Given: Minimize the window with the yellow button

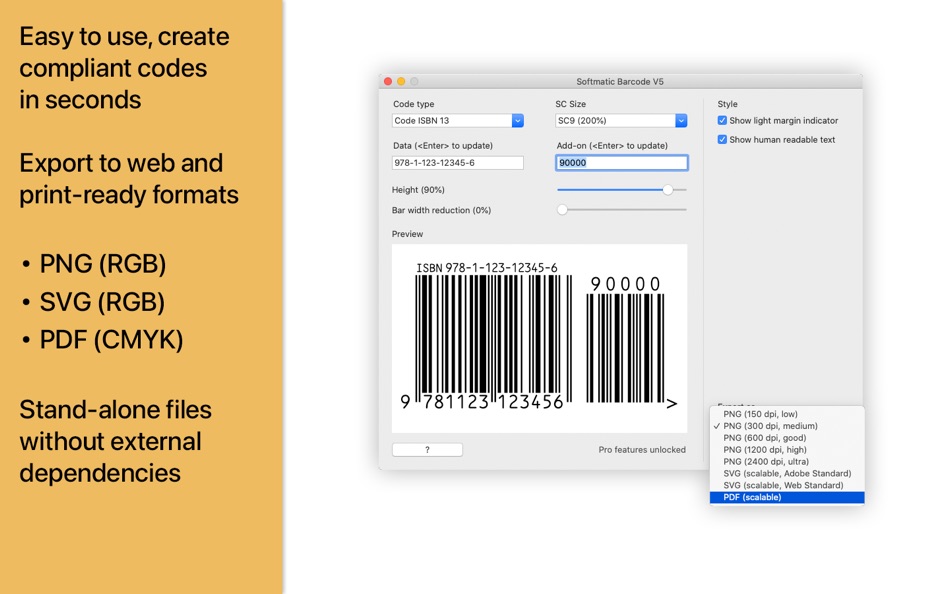Looking at the screenshot, I should point(401,81).
